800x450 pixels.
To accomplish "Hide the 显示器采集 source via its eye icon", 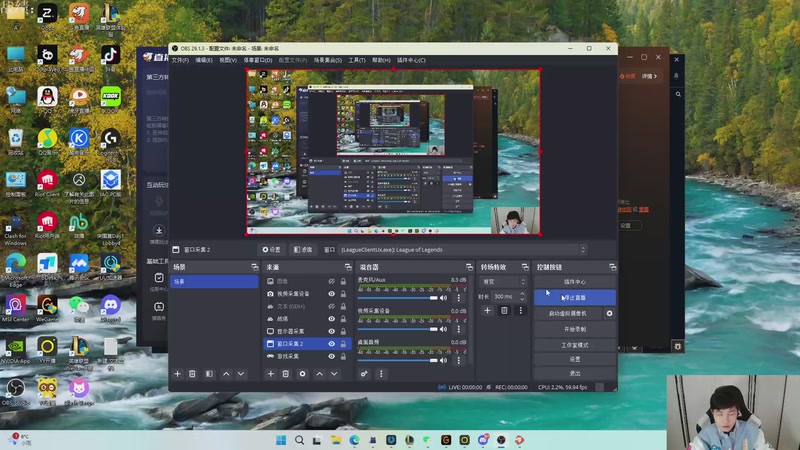I will click(x=332, y=332).
